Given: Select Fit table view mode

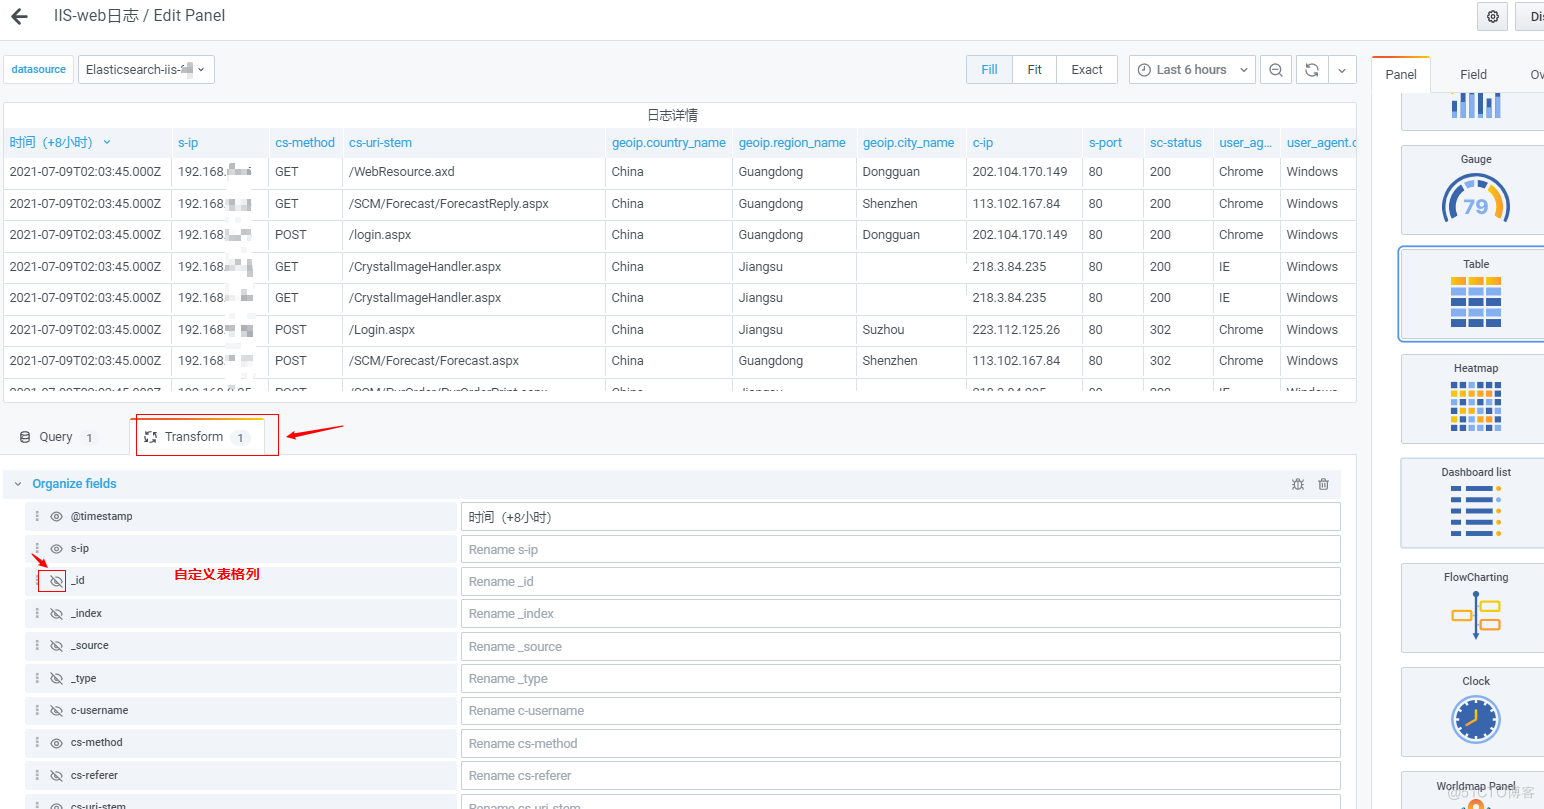Looking at the screenshot, I should coord(1034,70).
